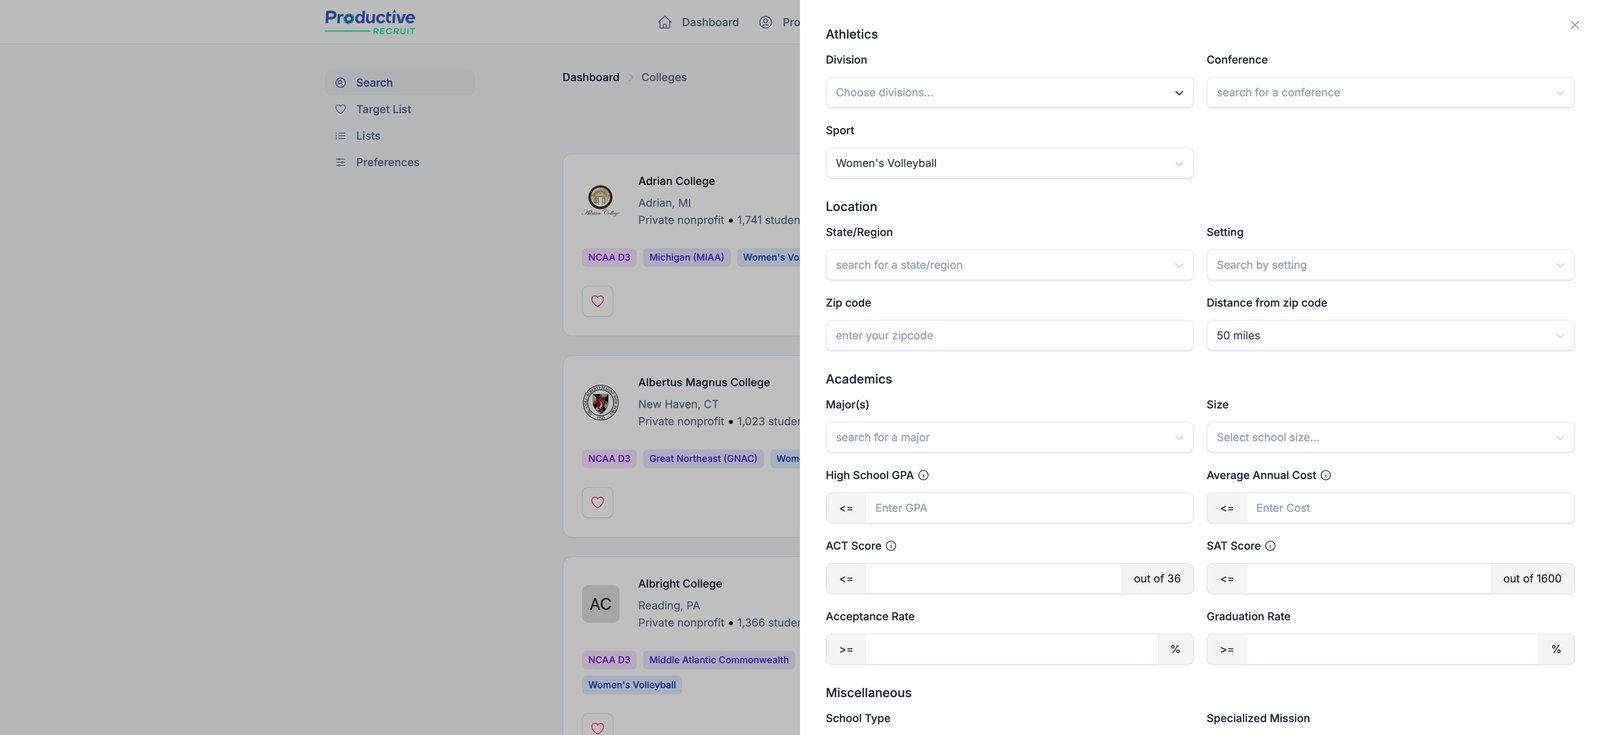The height and width of the screenshot is (735, 1600).
Task: Click the Enter GPA input field
Action: (1028, 508)
